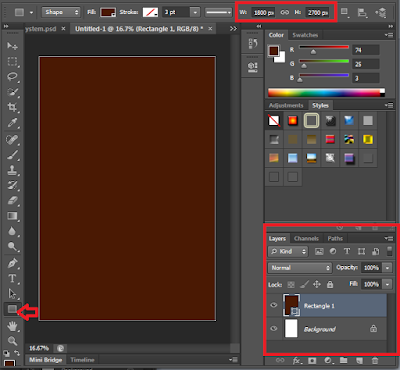Open the Kind filter dropdown
The width and height of the screenshot is (400, 370).
[x=288, y=251]
